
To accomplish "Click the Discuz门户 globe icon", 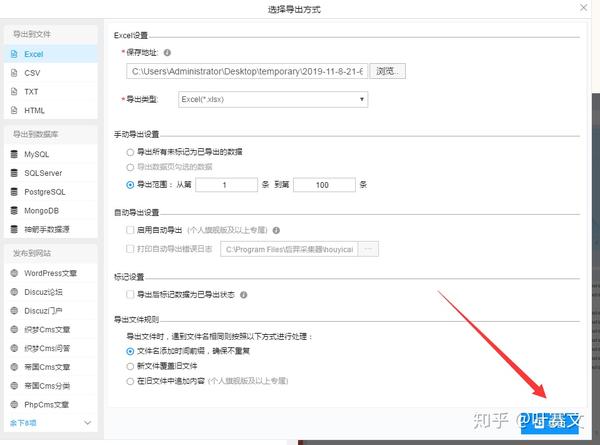I will click(x=14, y=311).
